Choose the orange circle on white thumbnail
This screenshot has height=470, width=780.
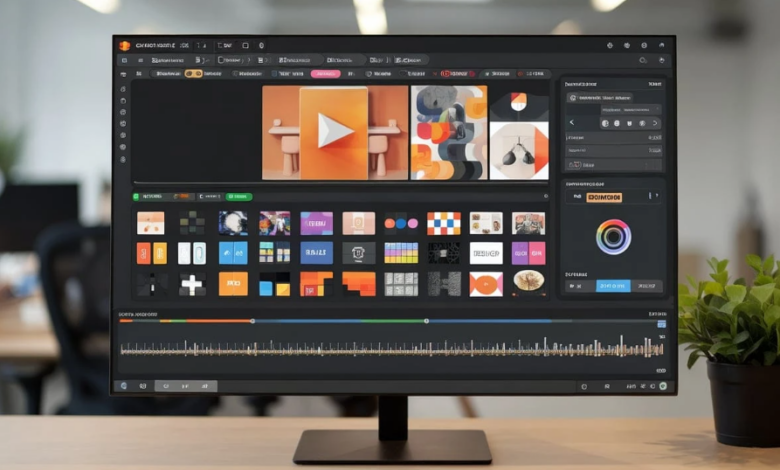tap(486, 284)
